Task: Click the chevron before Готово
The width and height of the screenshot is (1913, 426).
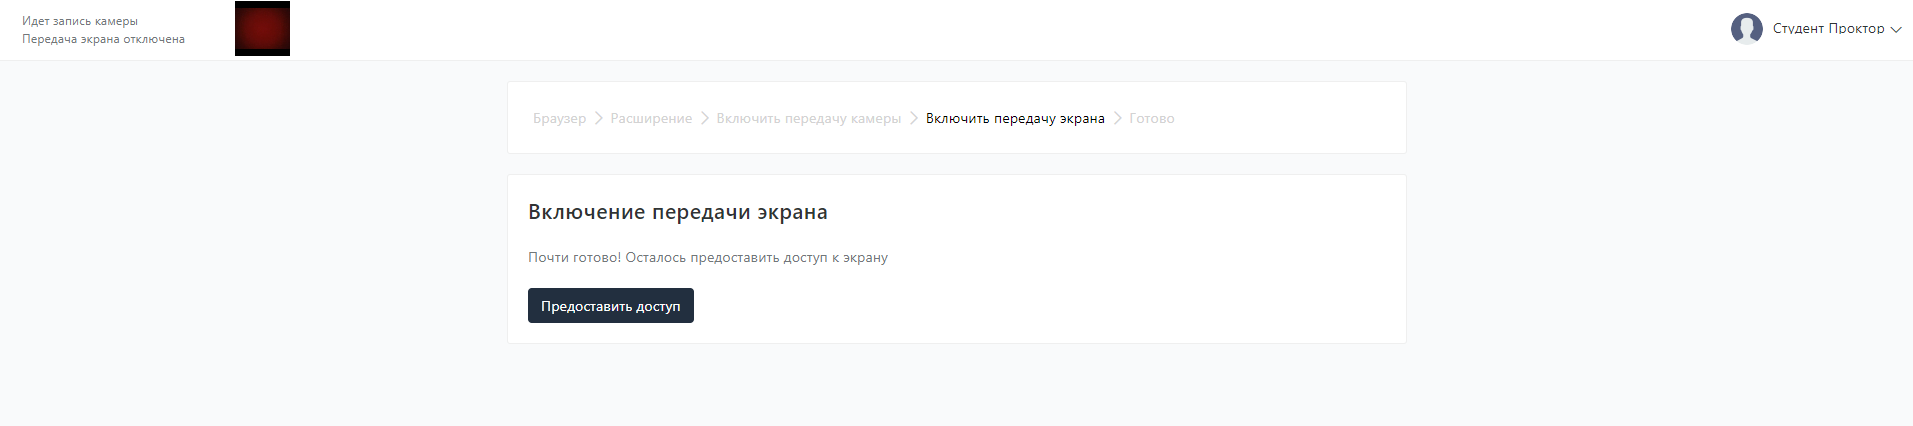Action: click(x=1117, y=118)
